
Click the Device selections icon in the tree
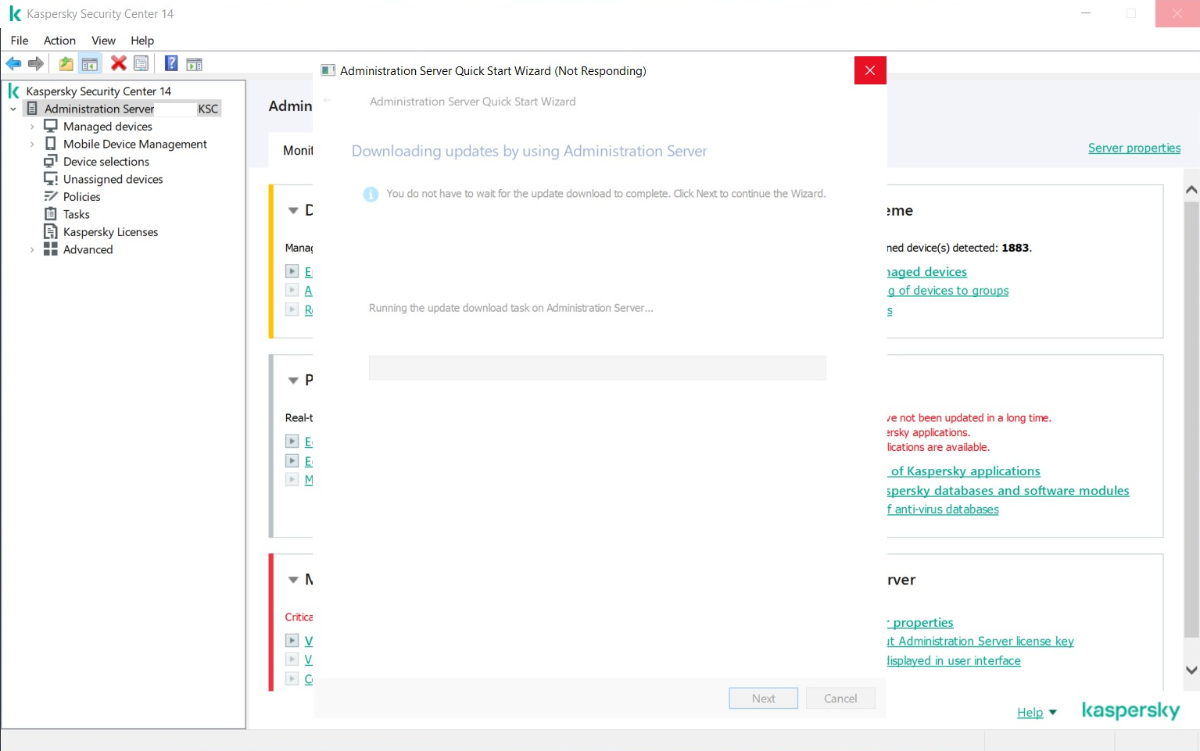[x=51, y=162]
